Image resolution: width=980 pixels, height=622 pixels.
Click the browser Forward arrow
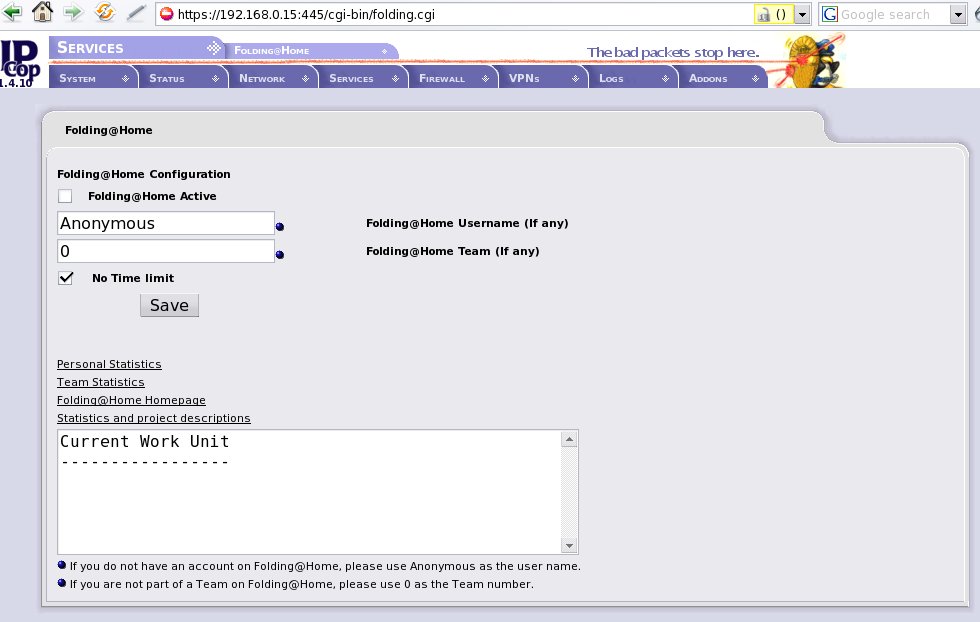pos(73,14)
